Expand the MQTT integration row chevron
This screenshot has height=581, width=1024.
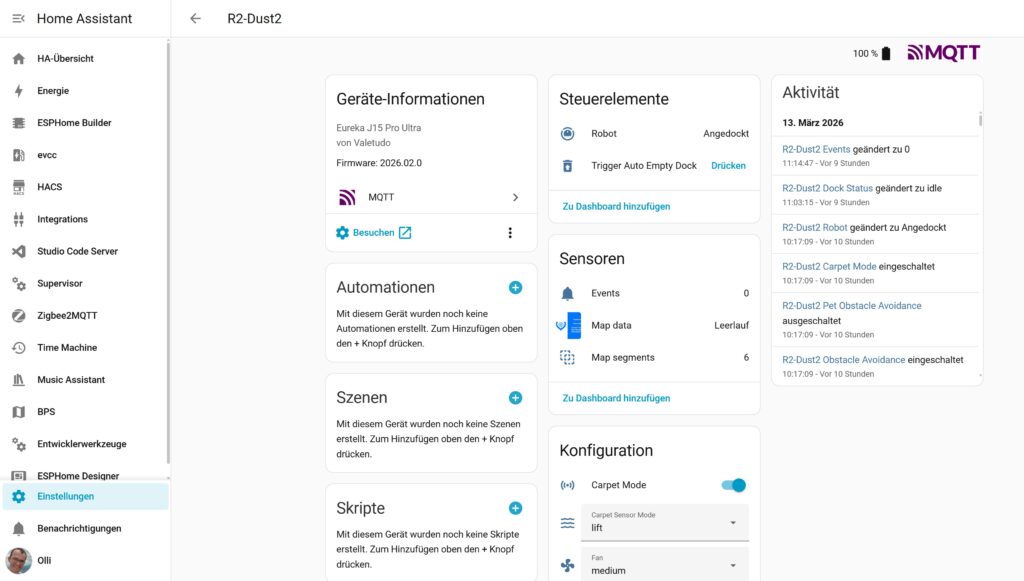pos(515,197)
